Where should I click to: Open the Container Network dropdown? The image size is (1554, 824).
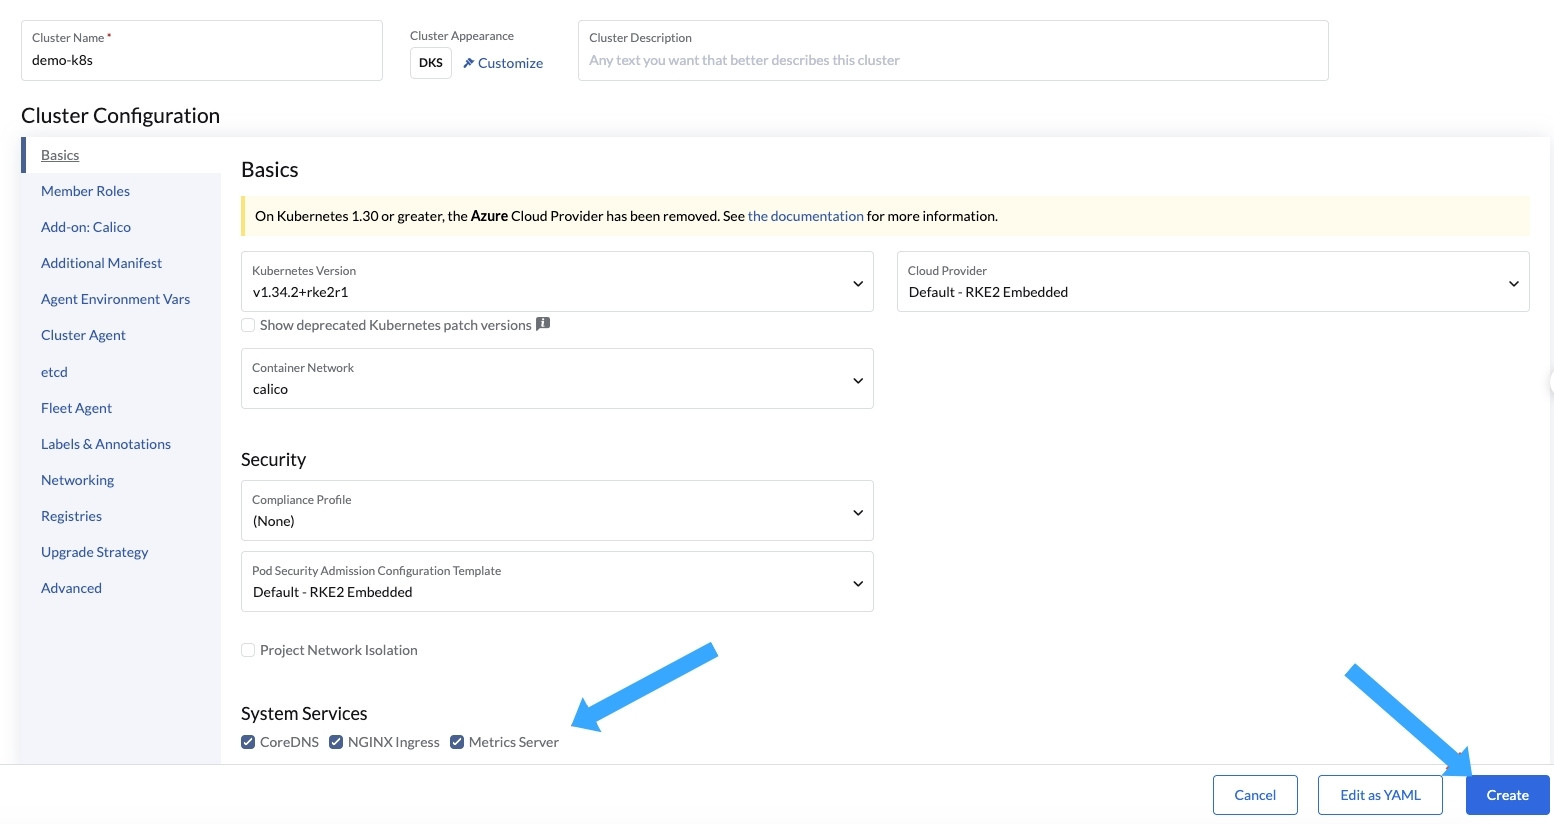point(557,379)
